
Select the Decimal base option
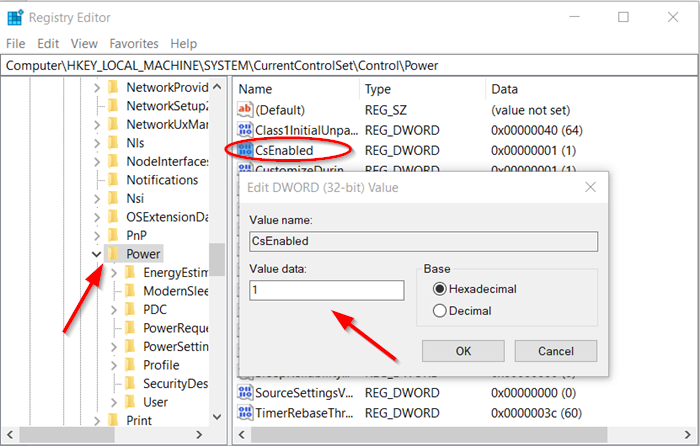[439, 311]
